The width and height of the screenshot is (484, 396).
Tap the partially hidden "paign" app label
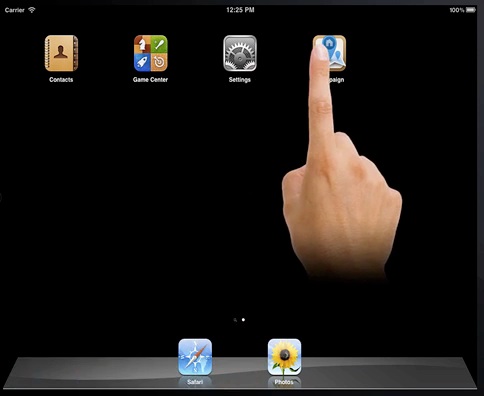(336, 80)
